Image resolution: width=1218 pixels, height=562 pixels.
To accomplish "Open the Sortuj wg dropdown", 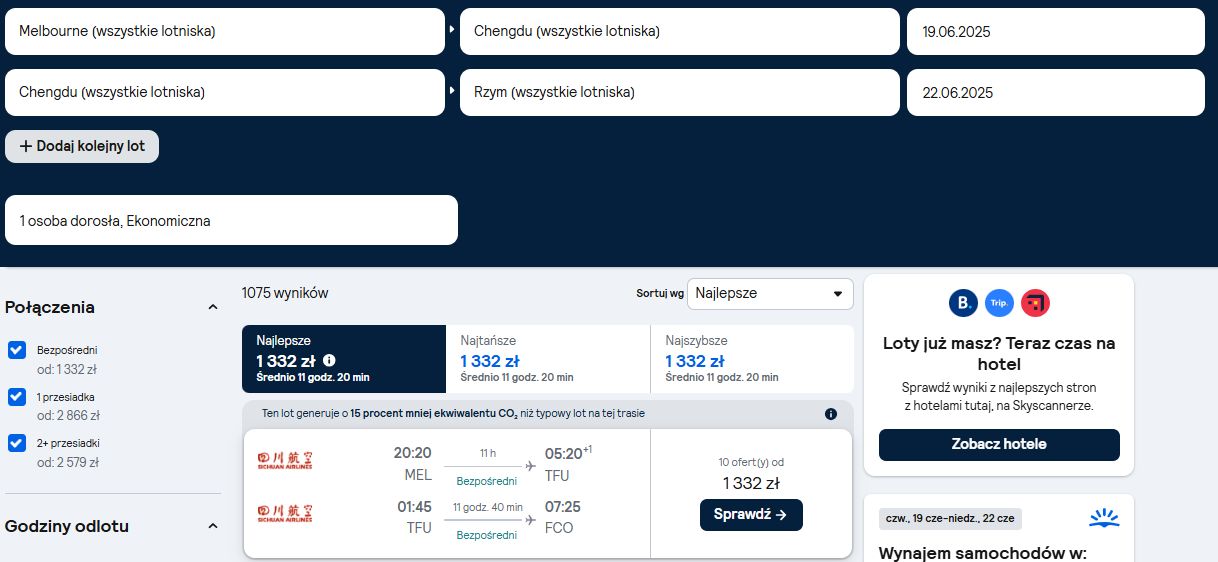I will click(x=770, y=294).
